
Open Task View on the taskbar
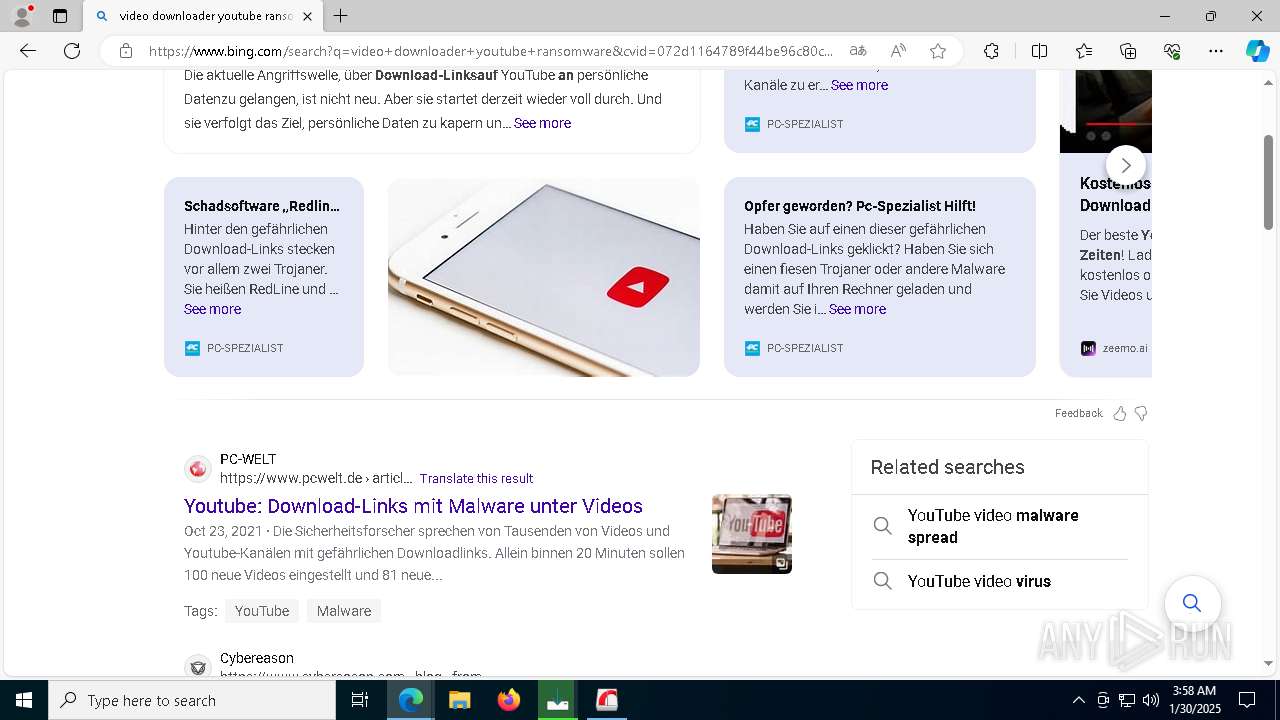(361, 700)
